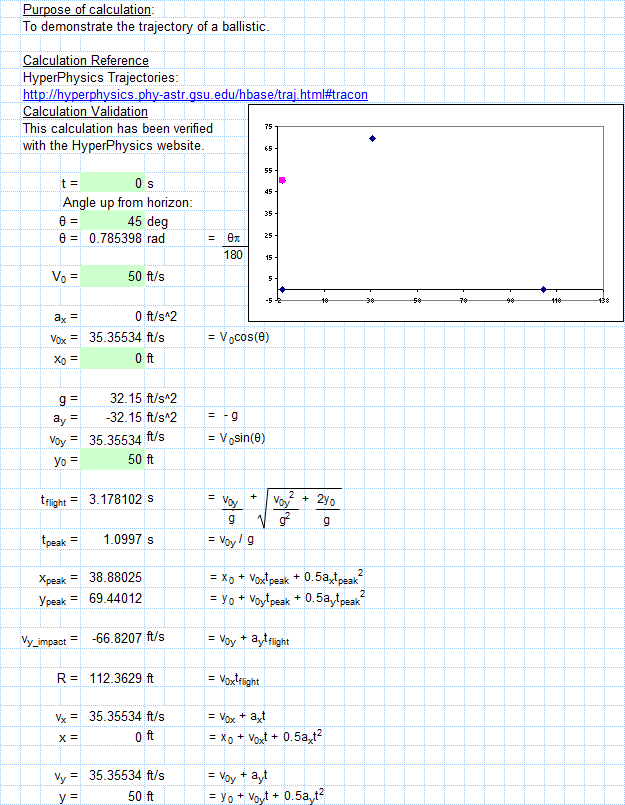Select the t peak value 1.0997
The width and height of the screenshot is (625, 805).
123,539
